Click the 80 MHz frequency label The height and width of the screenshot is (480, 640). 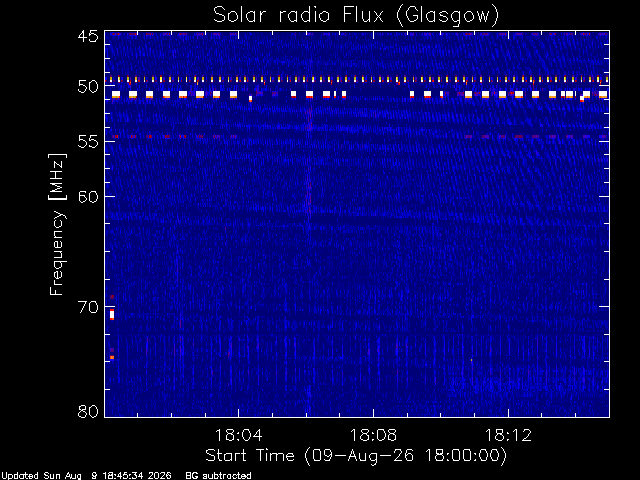[88, 411]
